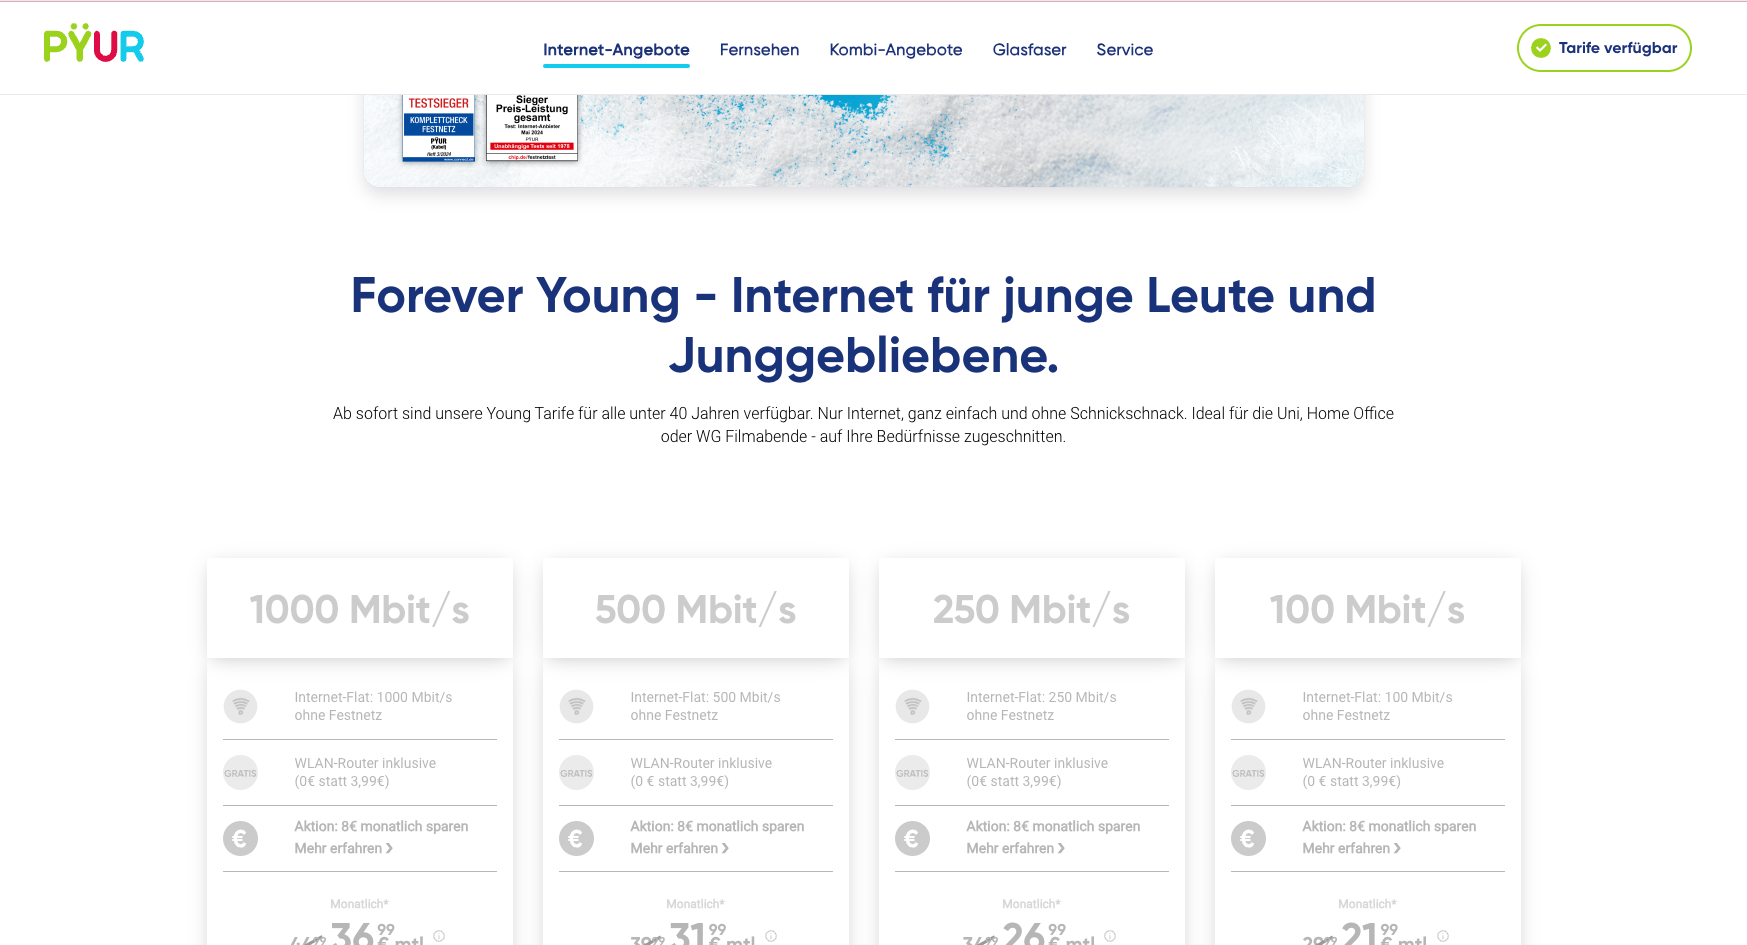The width and height of the screenshot is (1747, 945).
Task: Click the info icon beside the 21,99 price
Action: [x=1443, y=936]
